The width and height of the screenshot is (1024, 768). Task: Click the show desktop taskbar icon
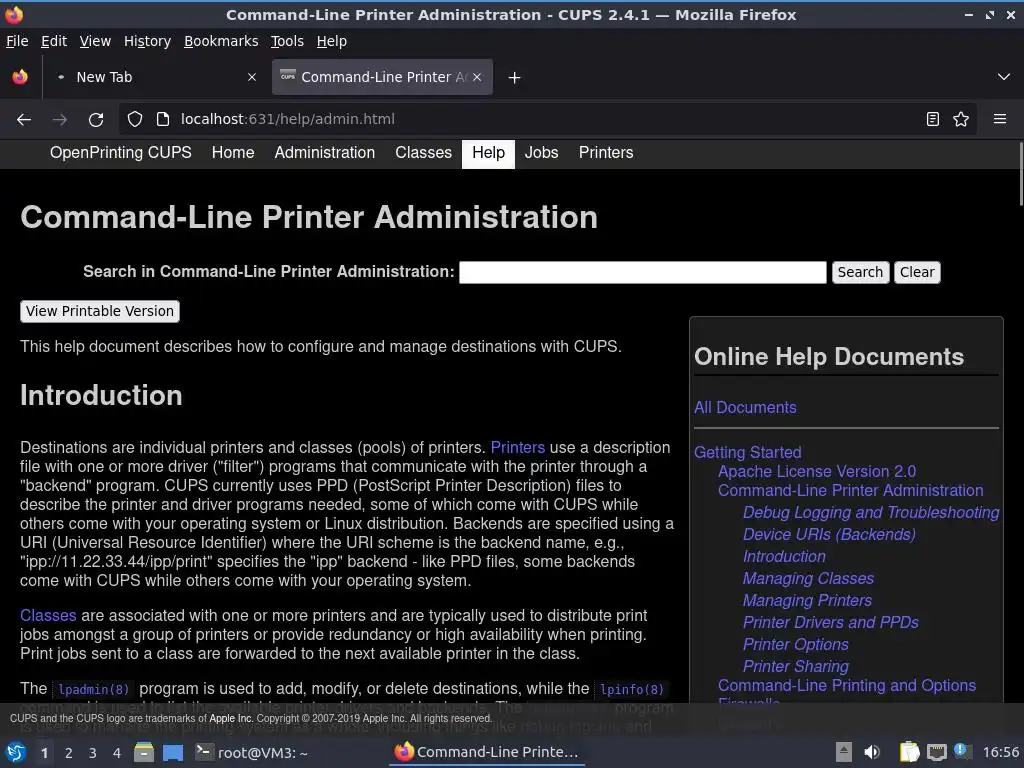(173, 752)
